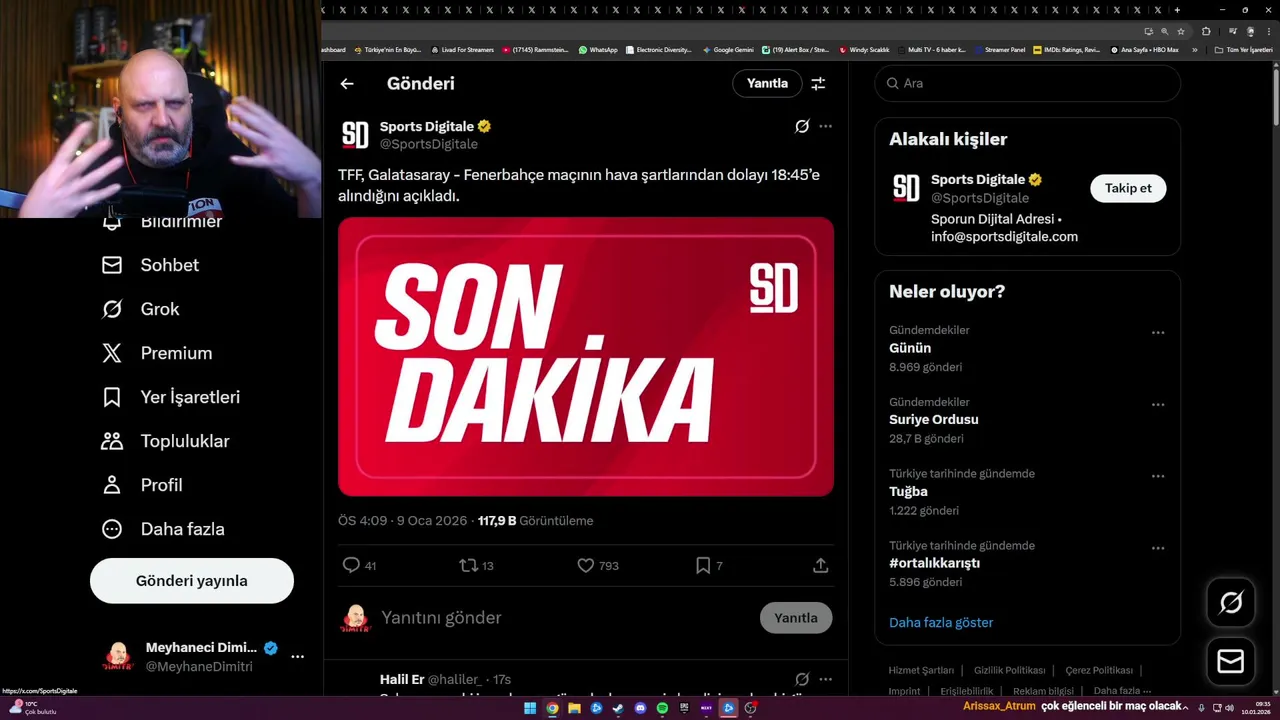Click the Daha fazla göster link
1280x720 pixels.
[941, 622]
